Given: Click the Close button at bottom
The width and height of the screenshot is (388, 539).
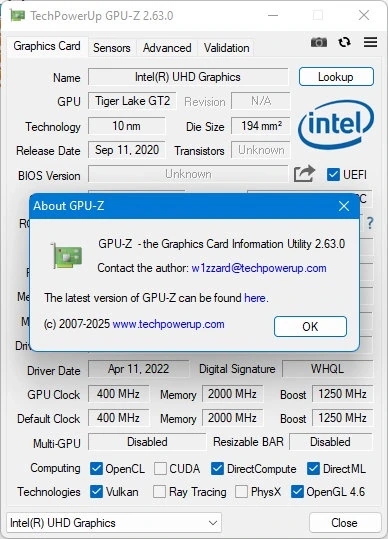Looking at the screenshot, I should tap(344, 523).
